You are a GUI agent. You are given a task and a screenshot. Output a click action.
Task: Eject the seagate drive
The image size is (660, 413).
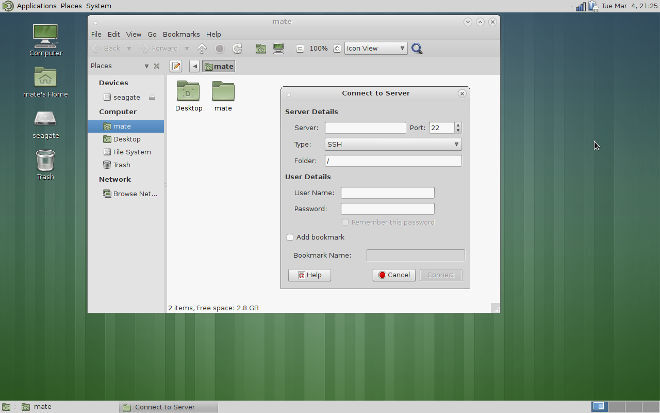151,97
